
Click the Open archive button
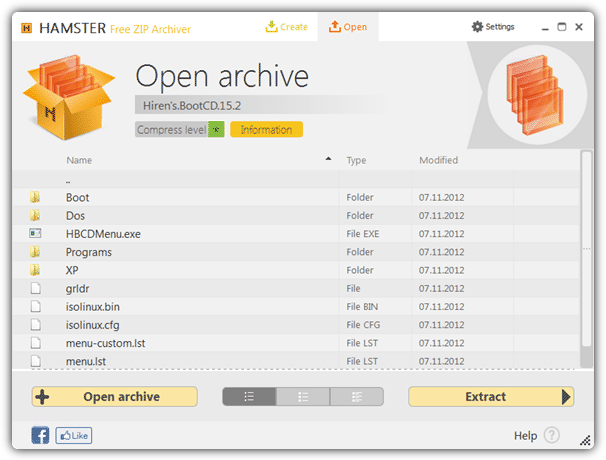114,397
